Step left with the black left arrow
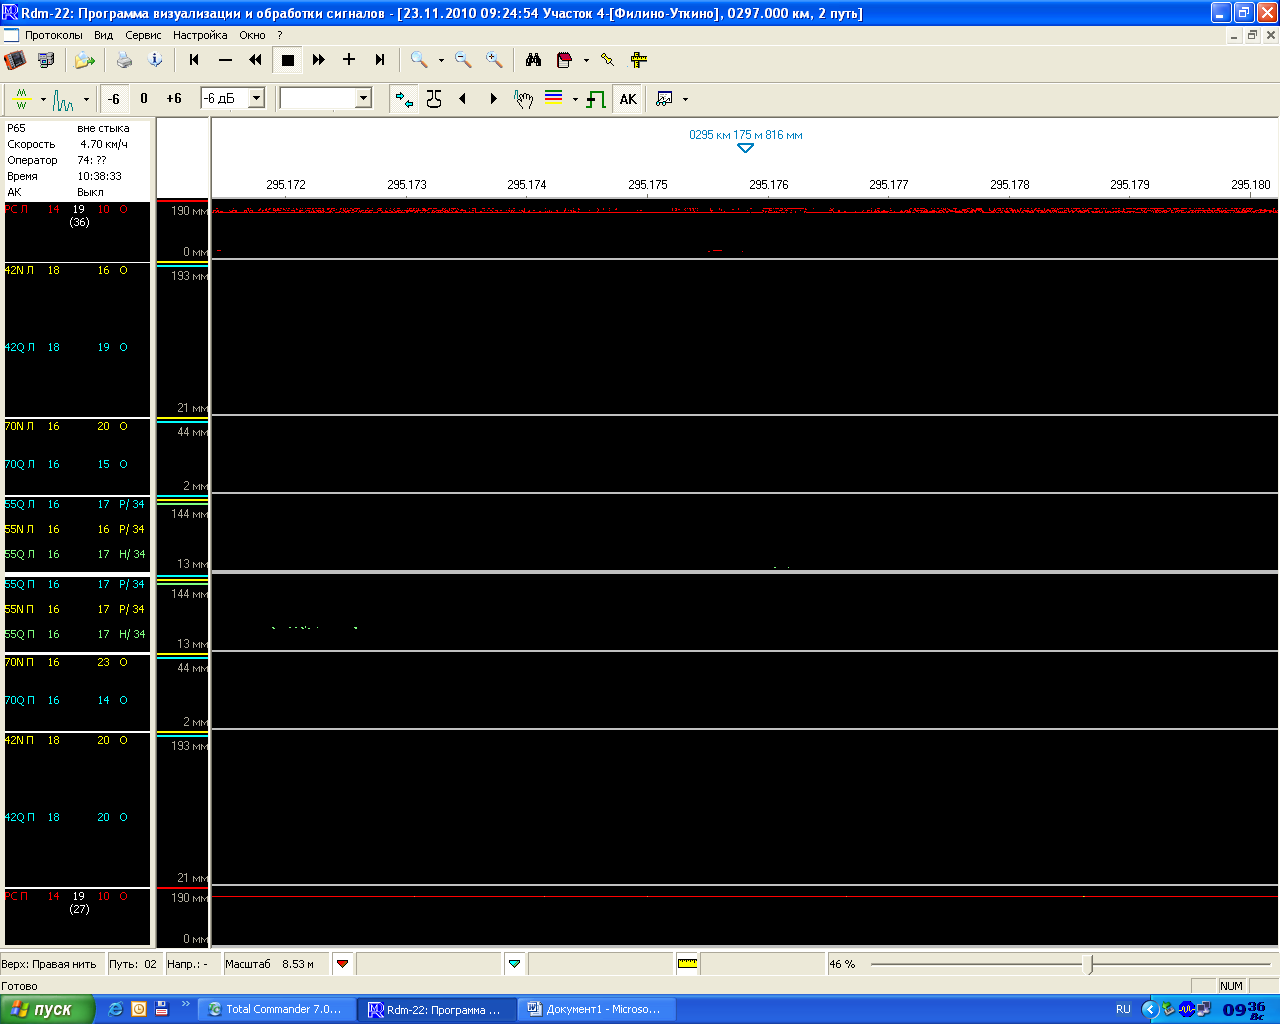The width and height of the screenshot is (1280, 1024). (463, 99)
